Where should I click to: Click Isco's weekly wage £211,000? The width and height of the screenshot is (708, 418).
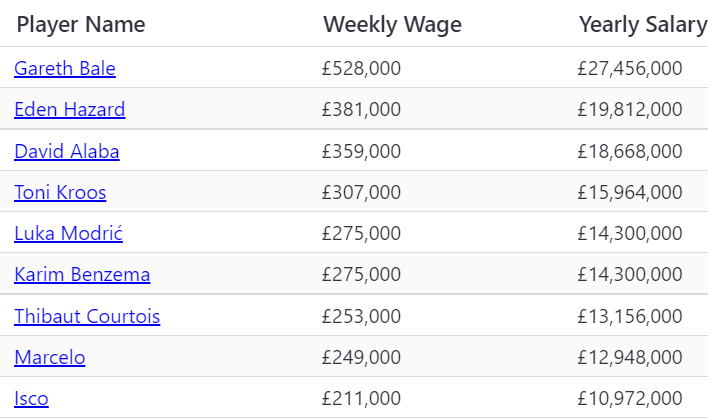pos(361,398)
